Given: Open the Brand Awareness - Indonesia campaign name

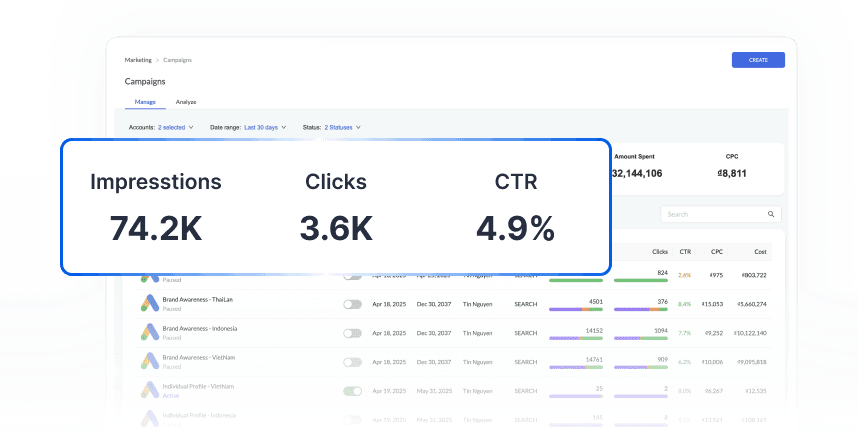Looking at the screenshot, I should 200,329.
